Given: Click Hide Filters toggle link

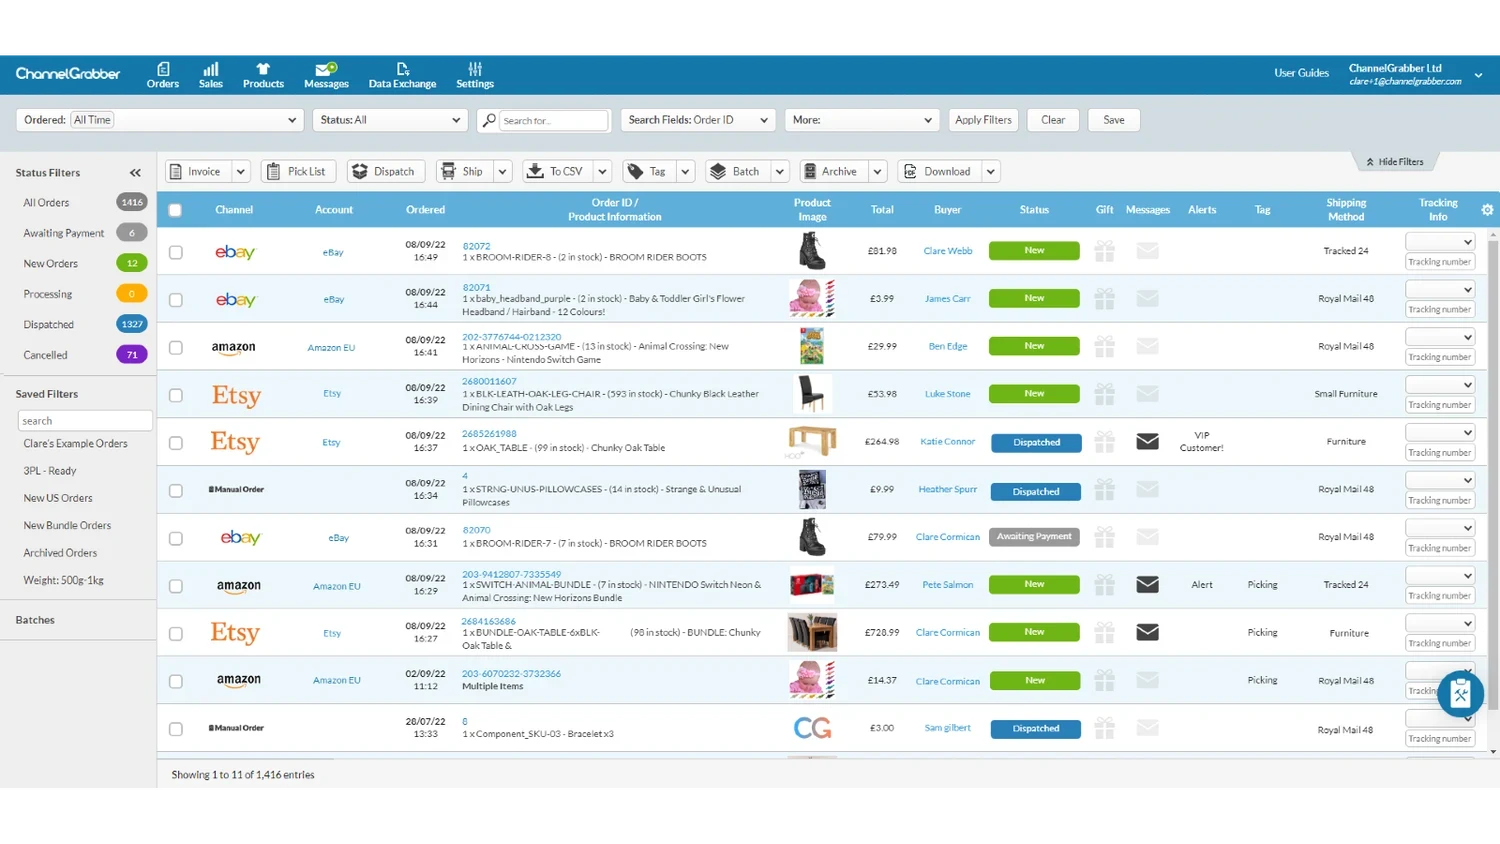Looking at the screenshot, I should (x=1395, y=162).
